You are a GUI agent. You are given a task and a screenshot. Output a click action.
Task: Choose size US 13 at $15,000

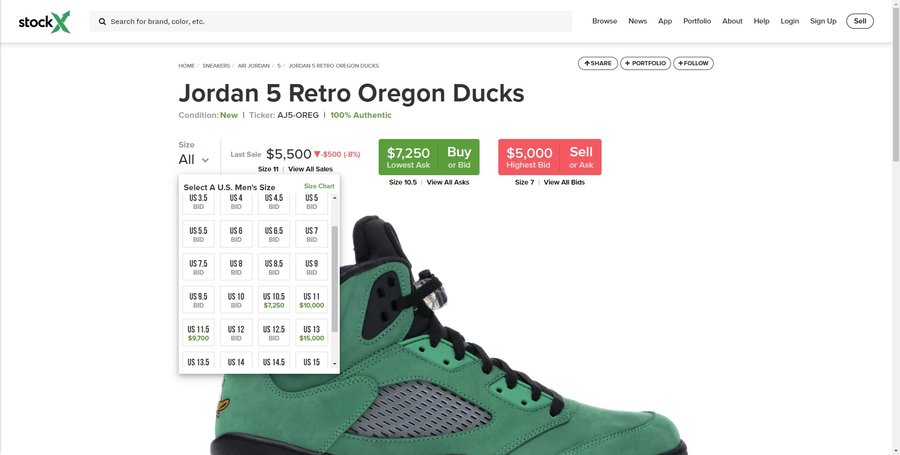[312, 333]
